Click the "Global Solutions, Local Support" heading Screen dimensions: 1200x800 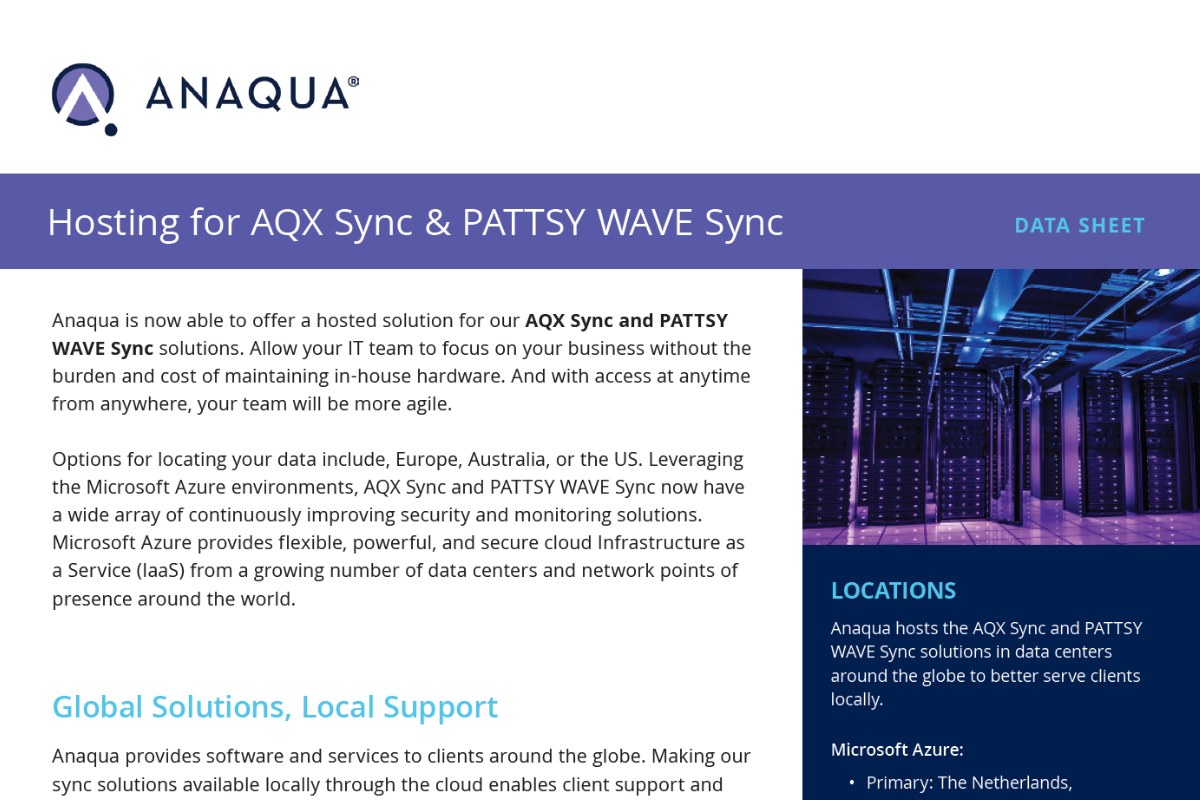click(275, 707)
